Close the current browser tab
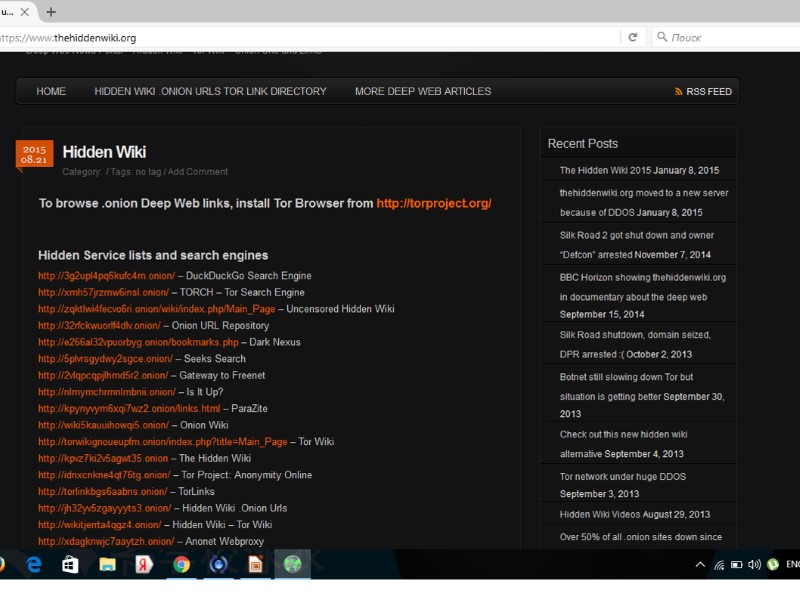800x600 pixels. (x=24, y=12)
